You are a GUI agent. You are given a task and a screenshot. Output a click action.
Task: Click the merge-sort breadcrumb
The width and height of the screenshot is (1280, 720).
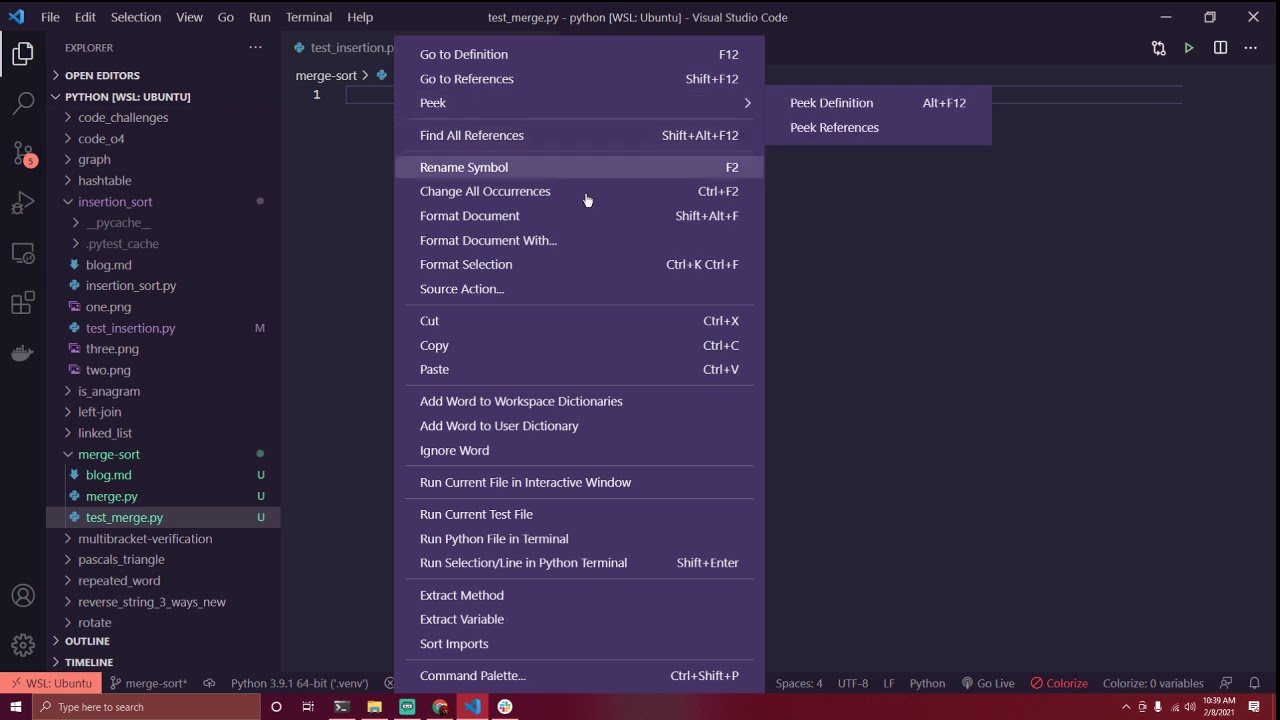point(326,75)
